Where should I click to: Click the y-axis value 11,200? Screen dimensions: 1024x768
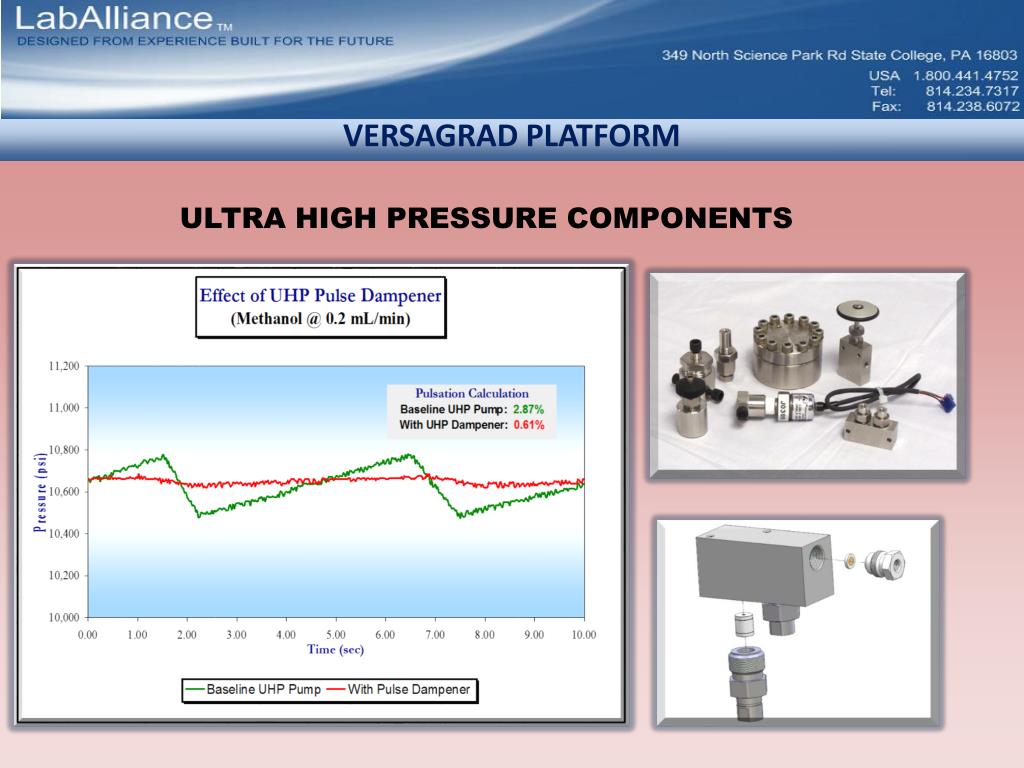[64, 366]
